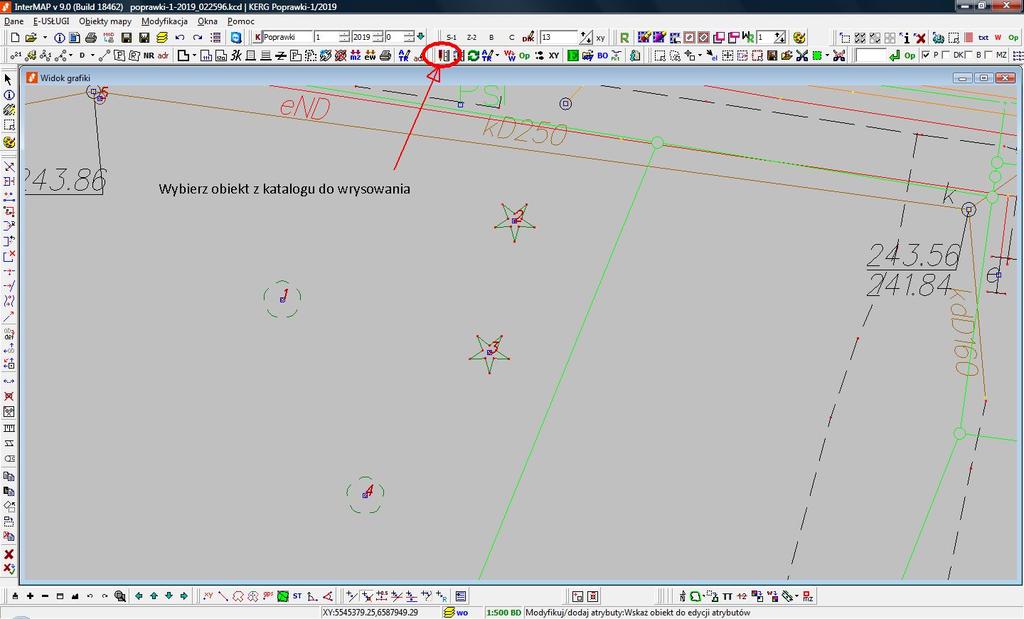Open the Modyfikacja menu
The width and height of the screenshot is (1024, 619).
[x=165, y=21]
